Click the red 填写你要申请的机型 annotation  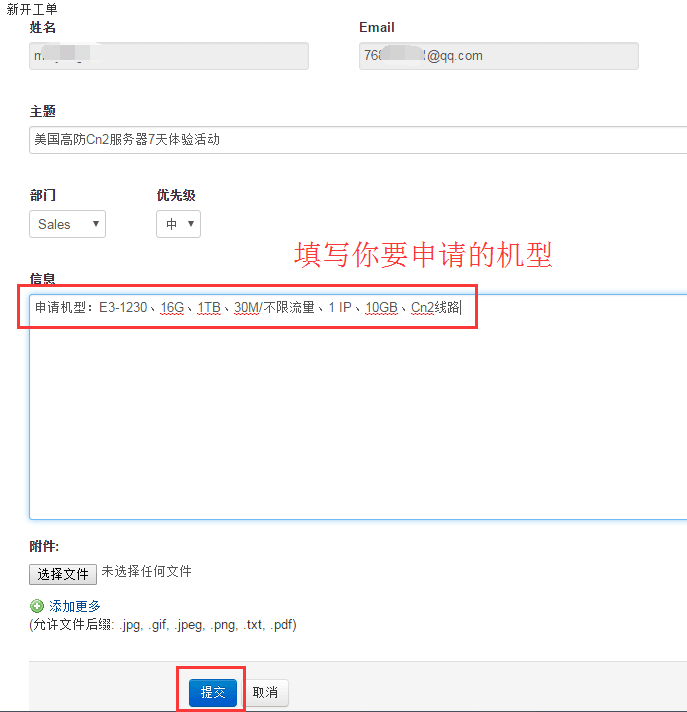423,255
